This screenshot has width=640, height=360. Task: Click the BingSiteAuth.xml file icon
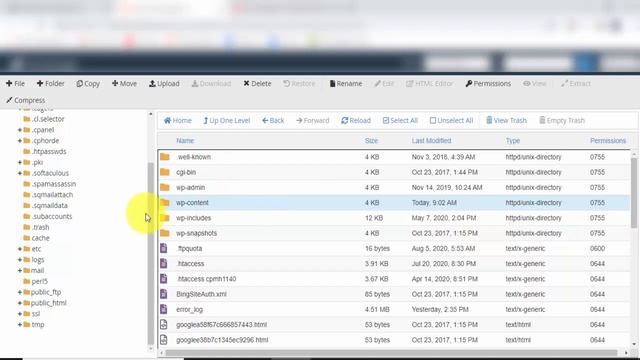[164, 294]
